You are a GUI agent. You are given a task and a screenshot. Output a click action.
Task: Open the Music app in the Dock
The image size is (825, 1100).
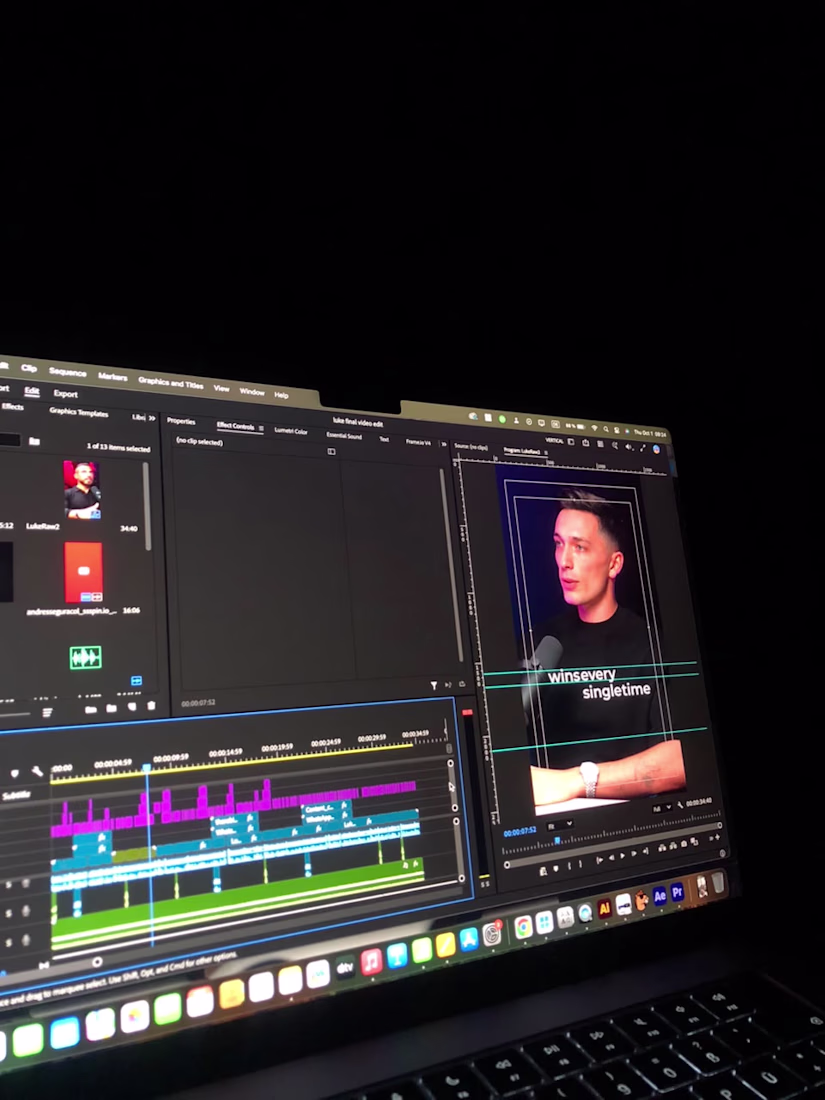tap(371, 961)
